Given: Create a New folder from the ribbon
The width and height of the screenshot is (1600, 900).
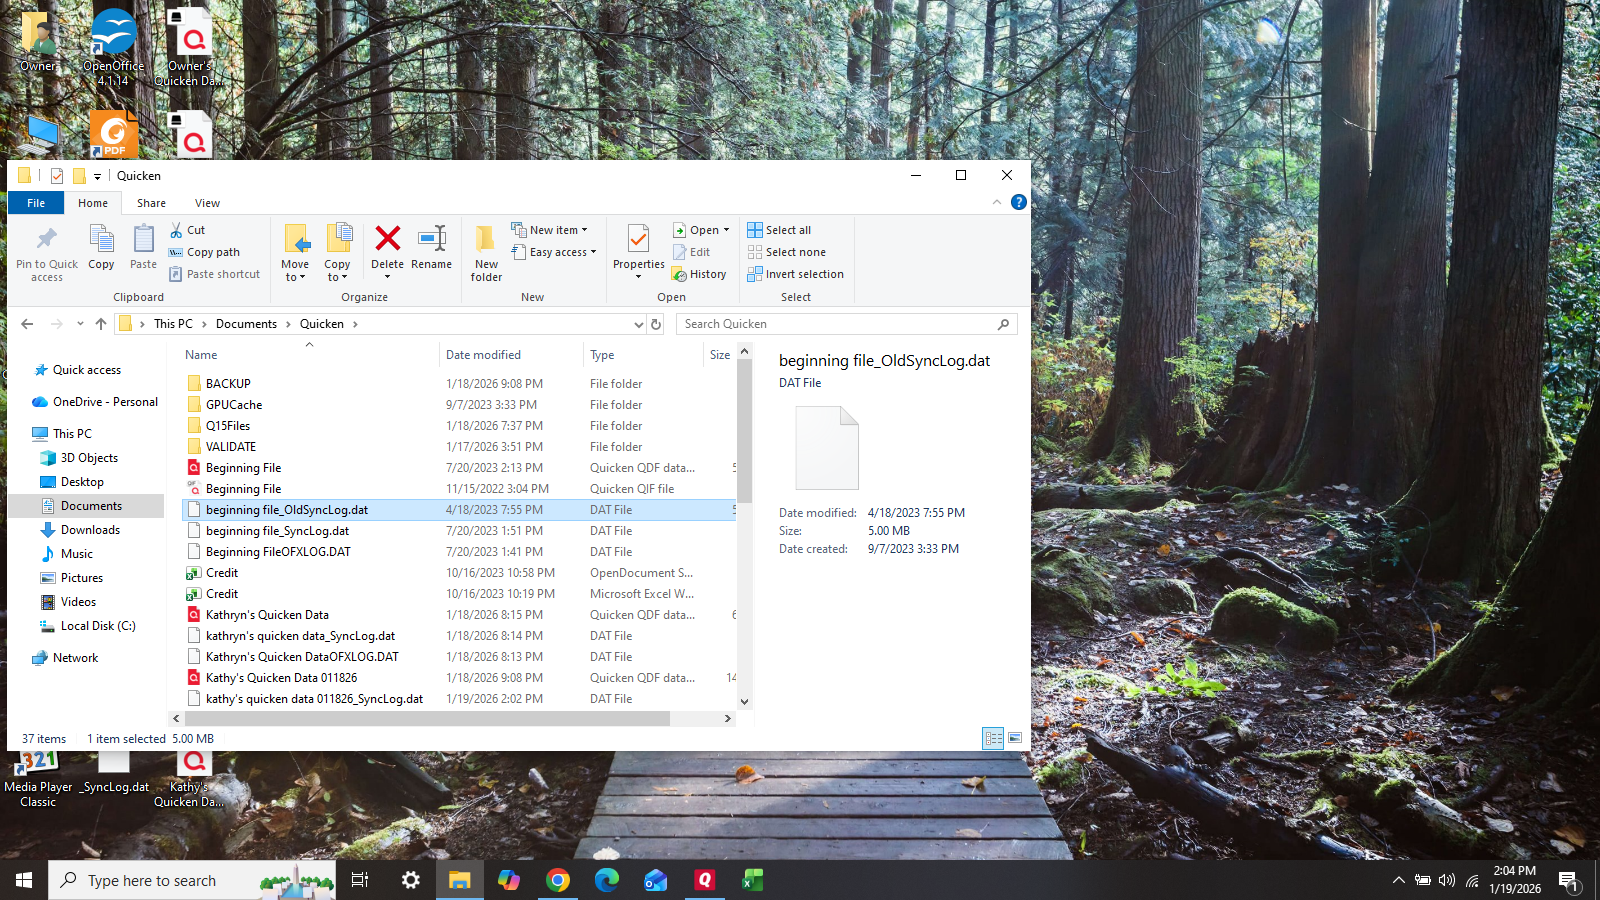Looking at the screenshot, I should (x=486, y=253).
